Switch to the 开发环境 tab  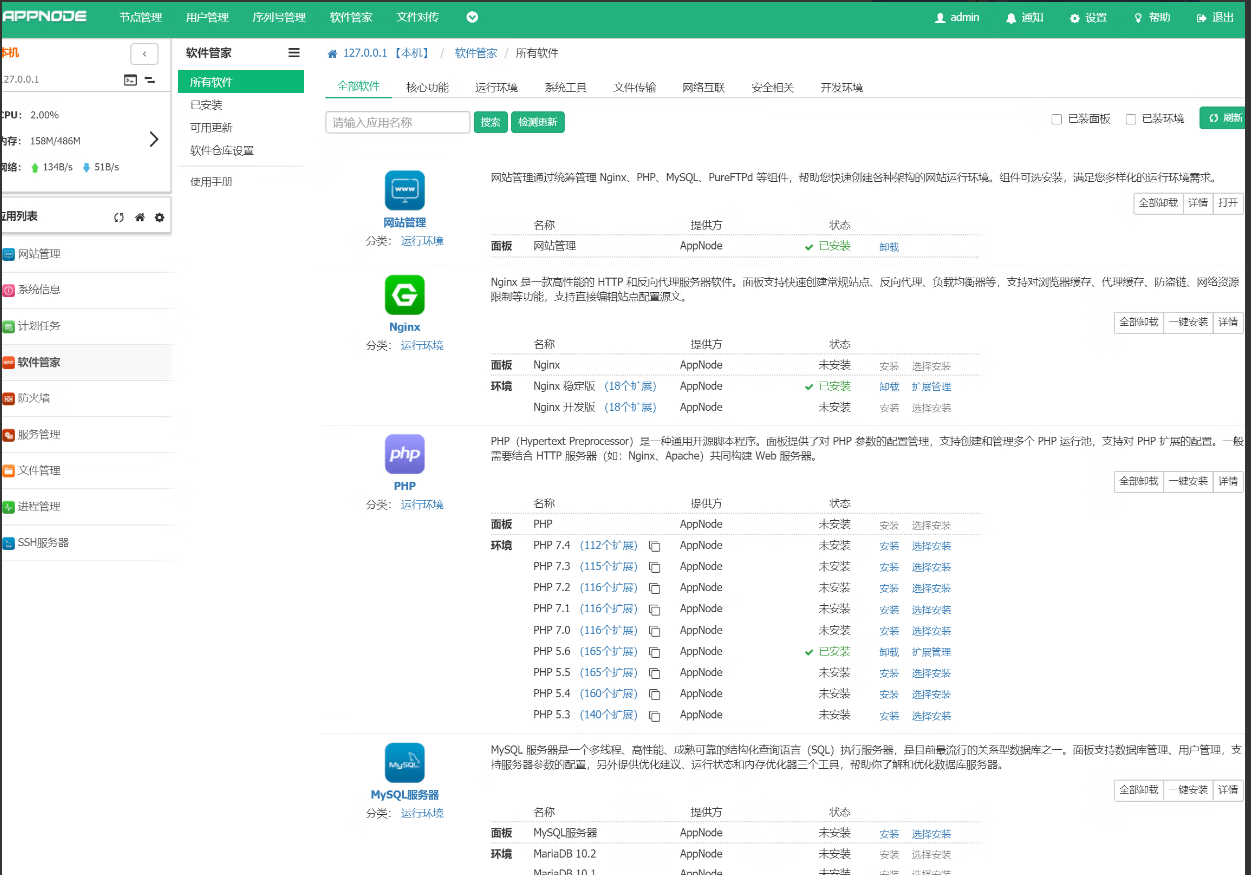(x=841, y=87)
